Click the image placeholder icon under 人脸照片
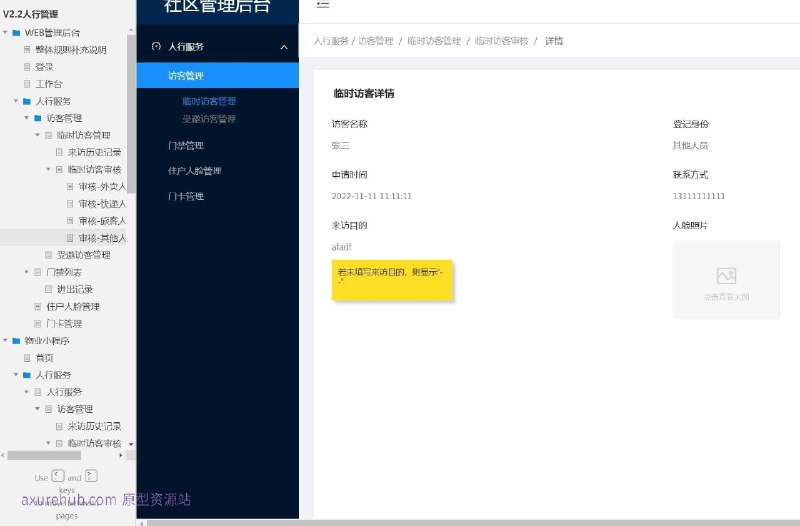This screenshot has width=800, height=526. click(x=726, y=276)
